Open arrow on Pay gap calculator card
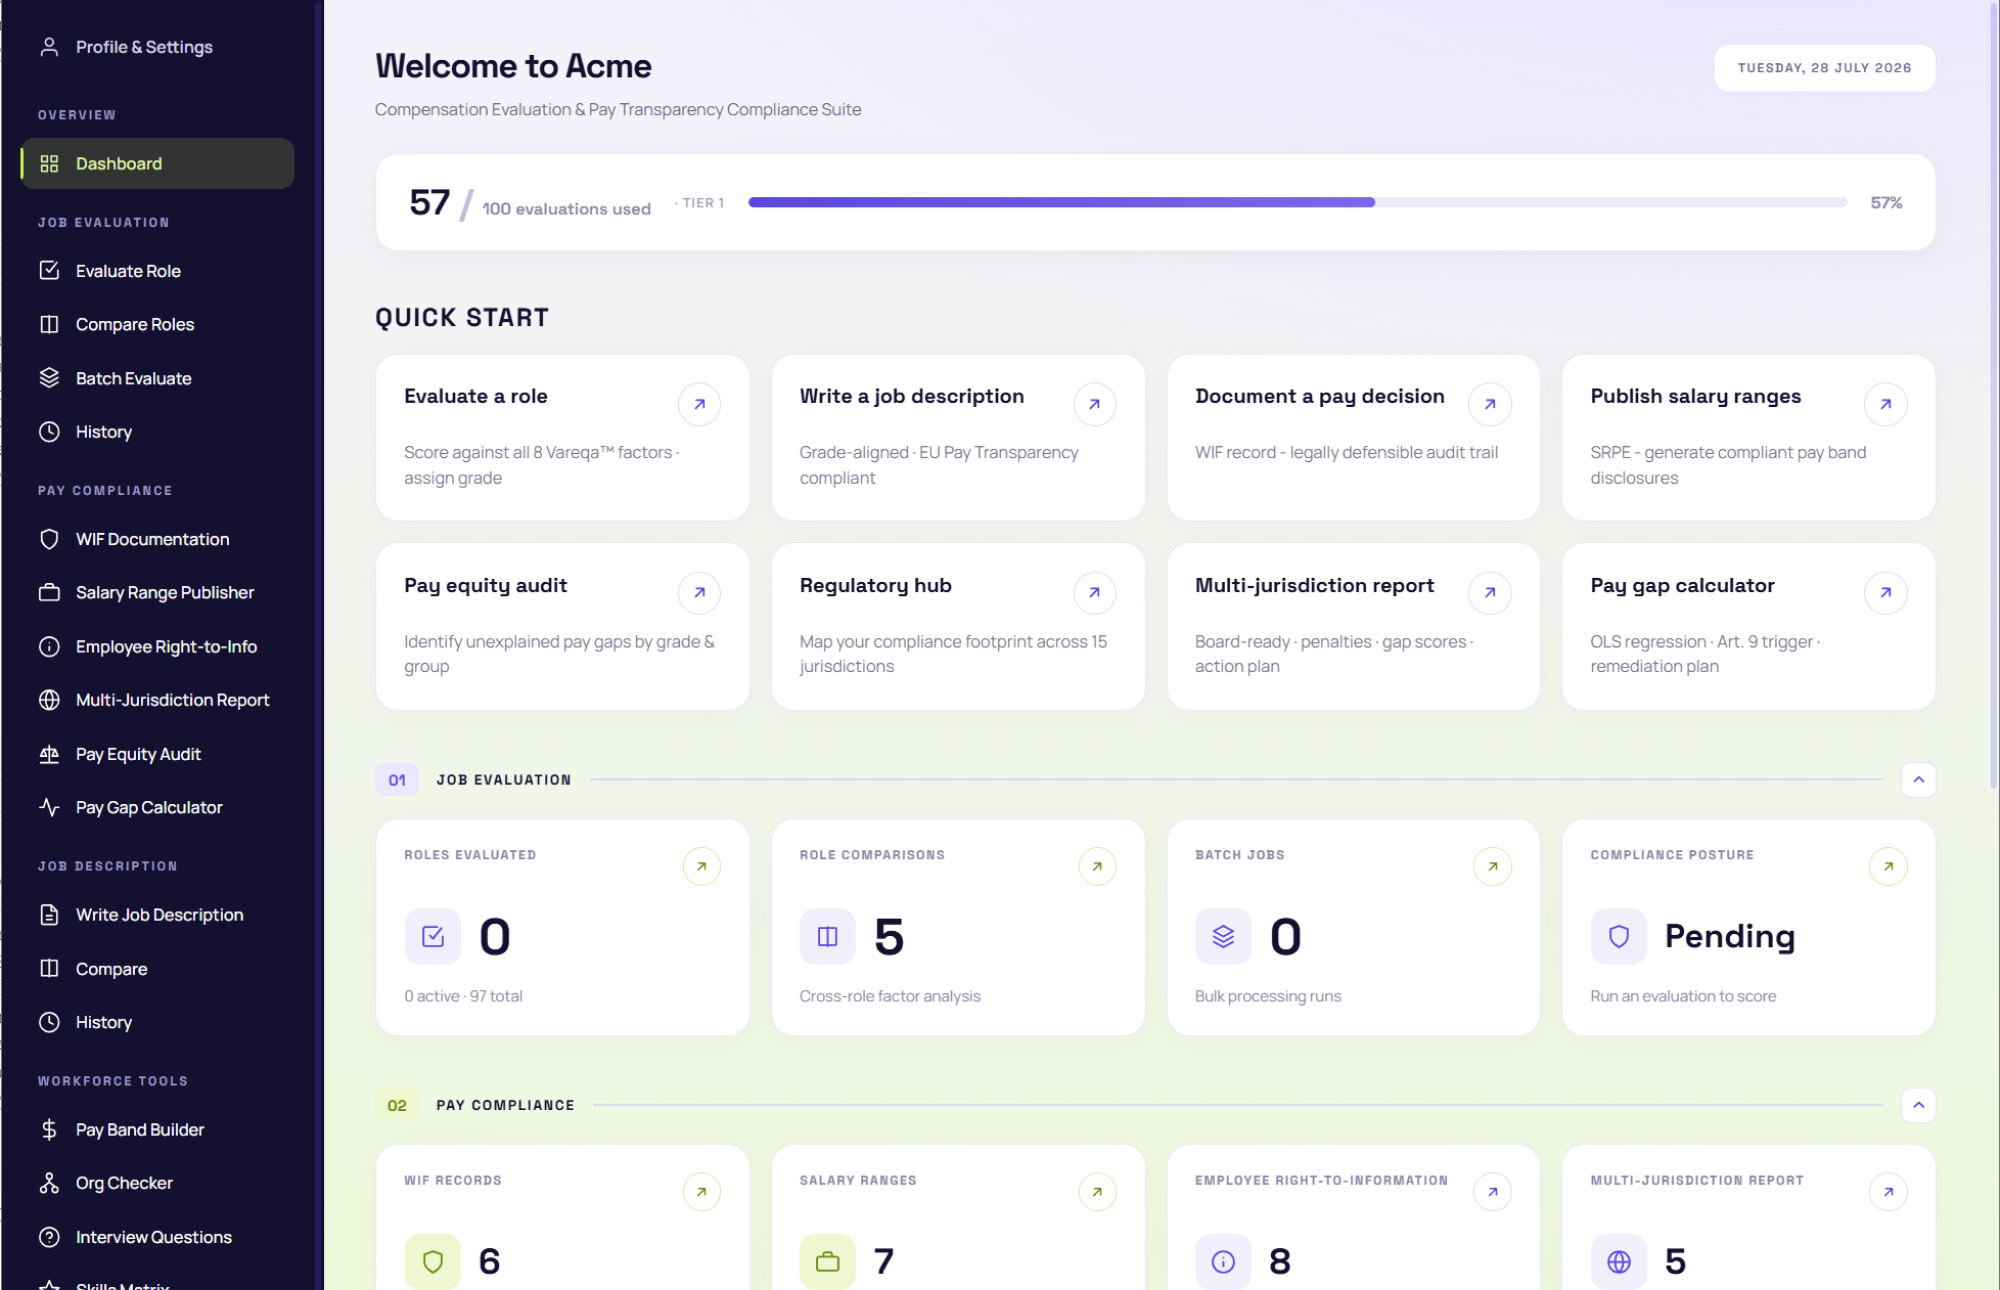2000x1290 pixels. click(1886, 593)
